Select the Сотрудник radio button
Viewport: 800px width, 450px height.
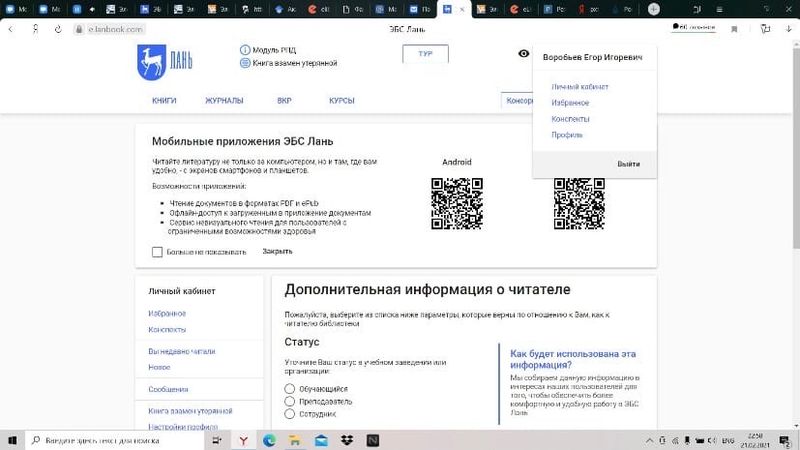290,414
